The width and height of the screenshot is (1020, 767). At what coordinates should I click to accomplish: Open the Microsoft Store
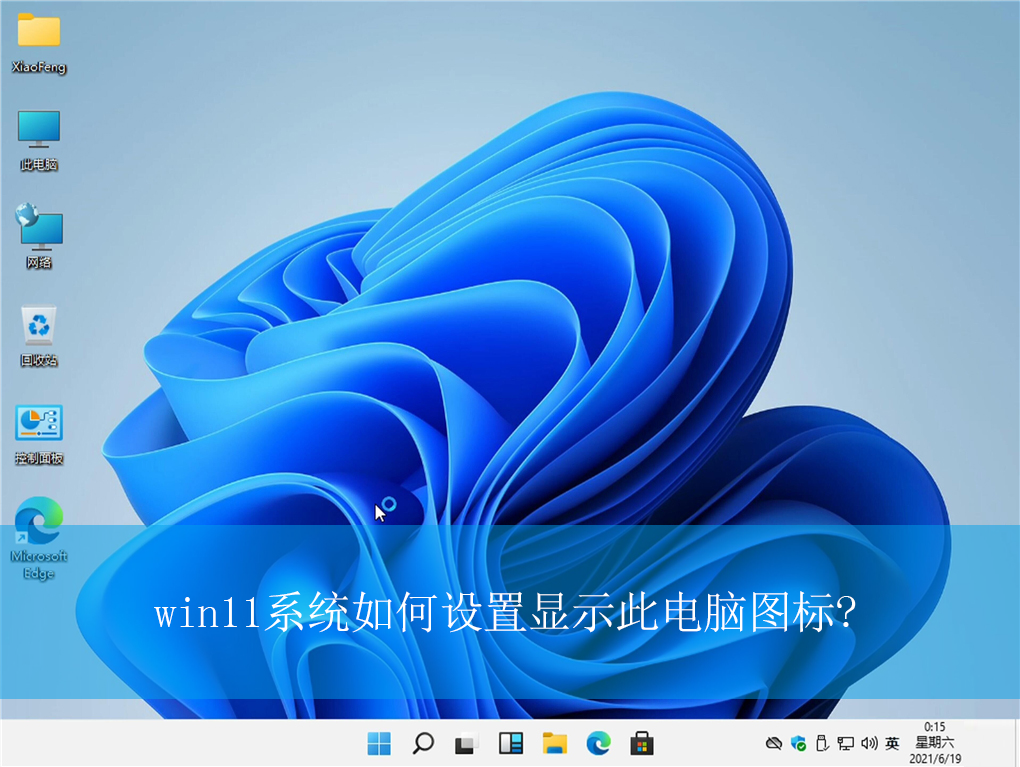coord(641,743)
